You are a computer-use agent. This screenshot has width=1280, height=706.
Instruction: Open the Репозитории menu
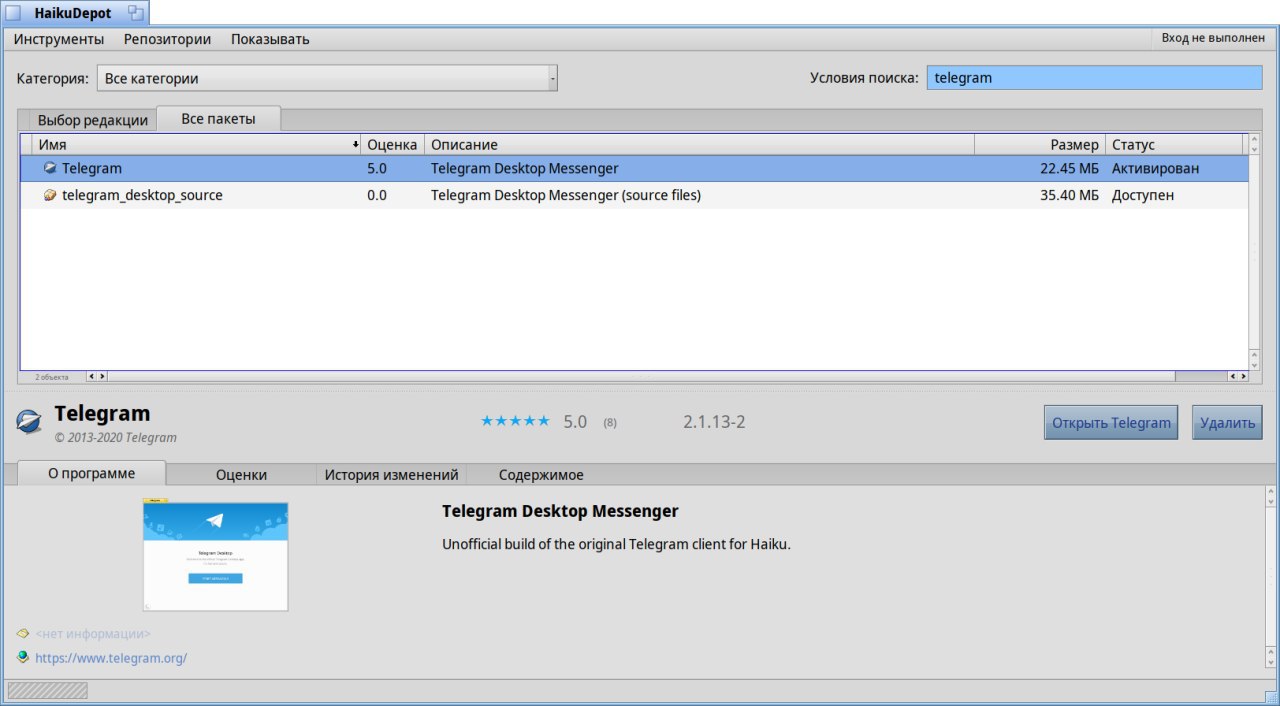[167, 39]
